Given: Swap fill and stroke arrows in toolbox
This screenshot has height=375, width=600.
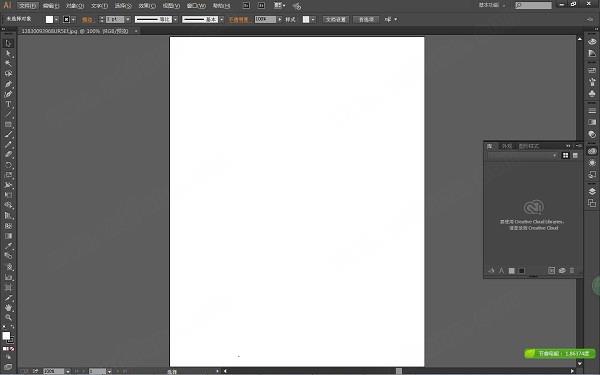Looking at the screenshot, I should 12,327.
